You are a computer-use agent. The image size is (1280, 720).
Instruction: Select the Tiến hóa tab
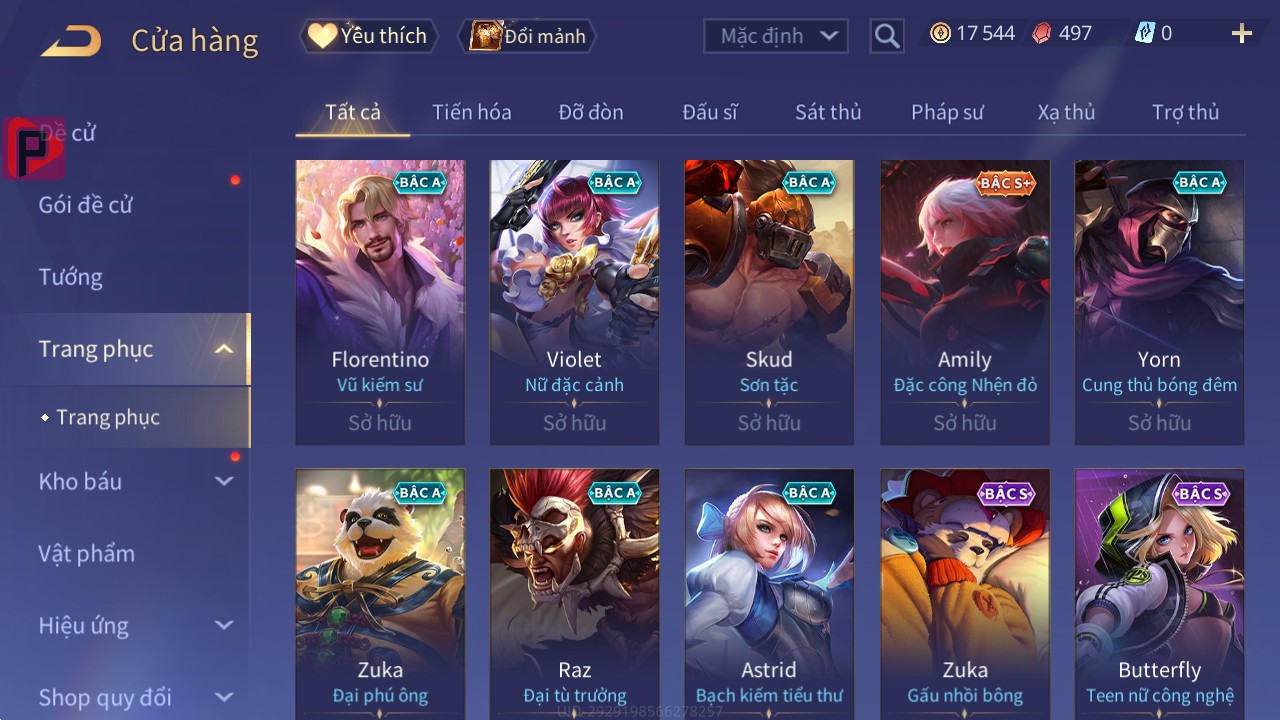(472, 112)
